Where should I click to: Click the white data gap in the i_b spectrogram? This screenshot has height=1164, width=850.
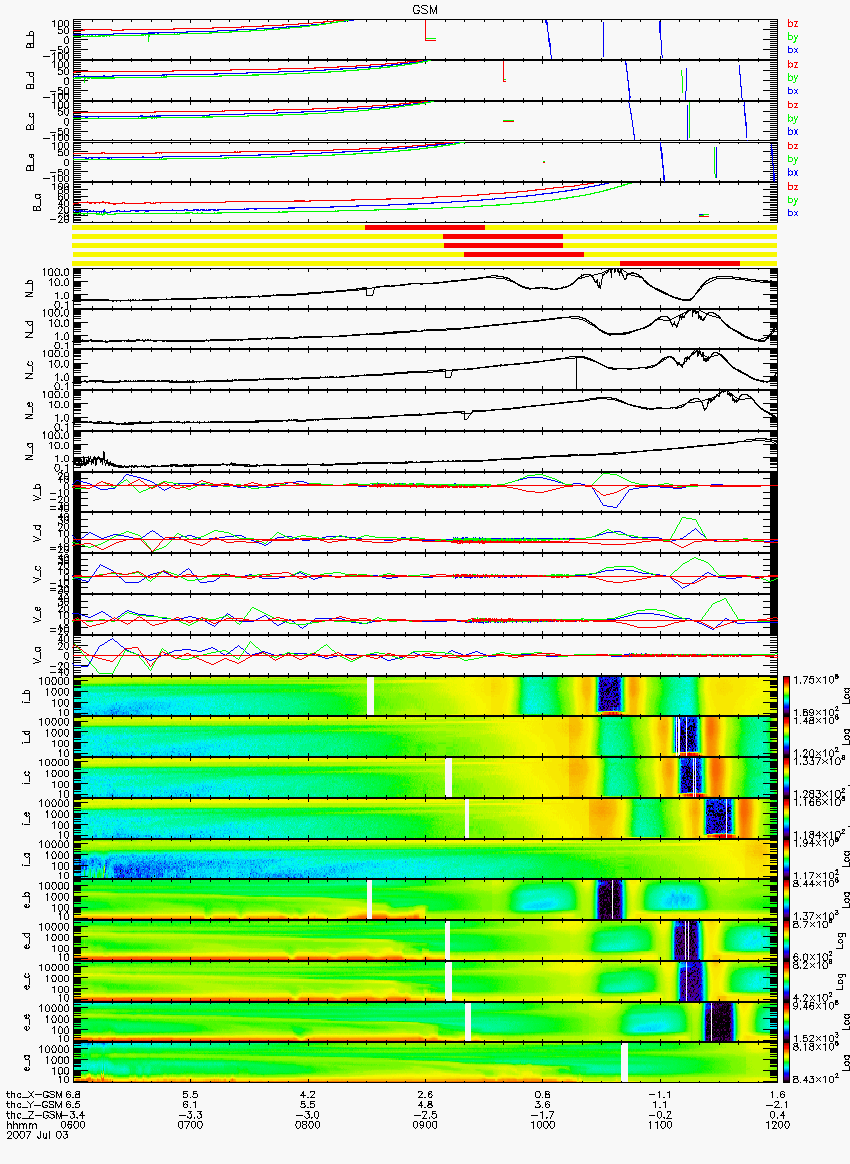370,696
